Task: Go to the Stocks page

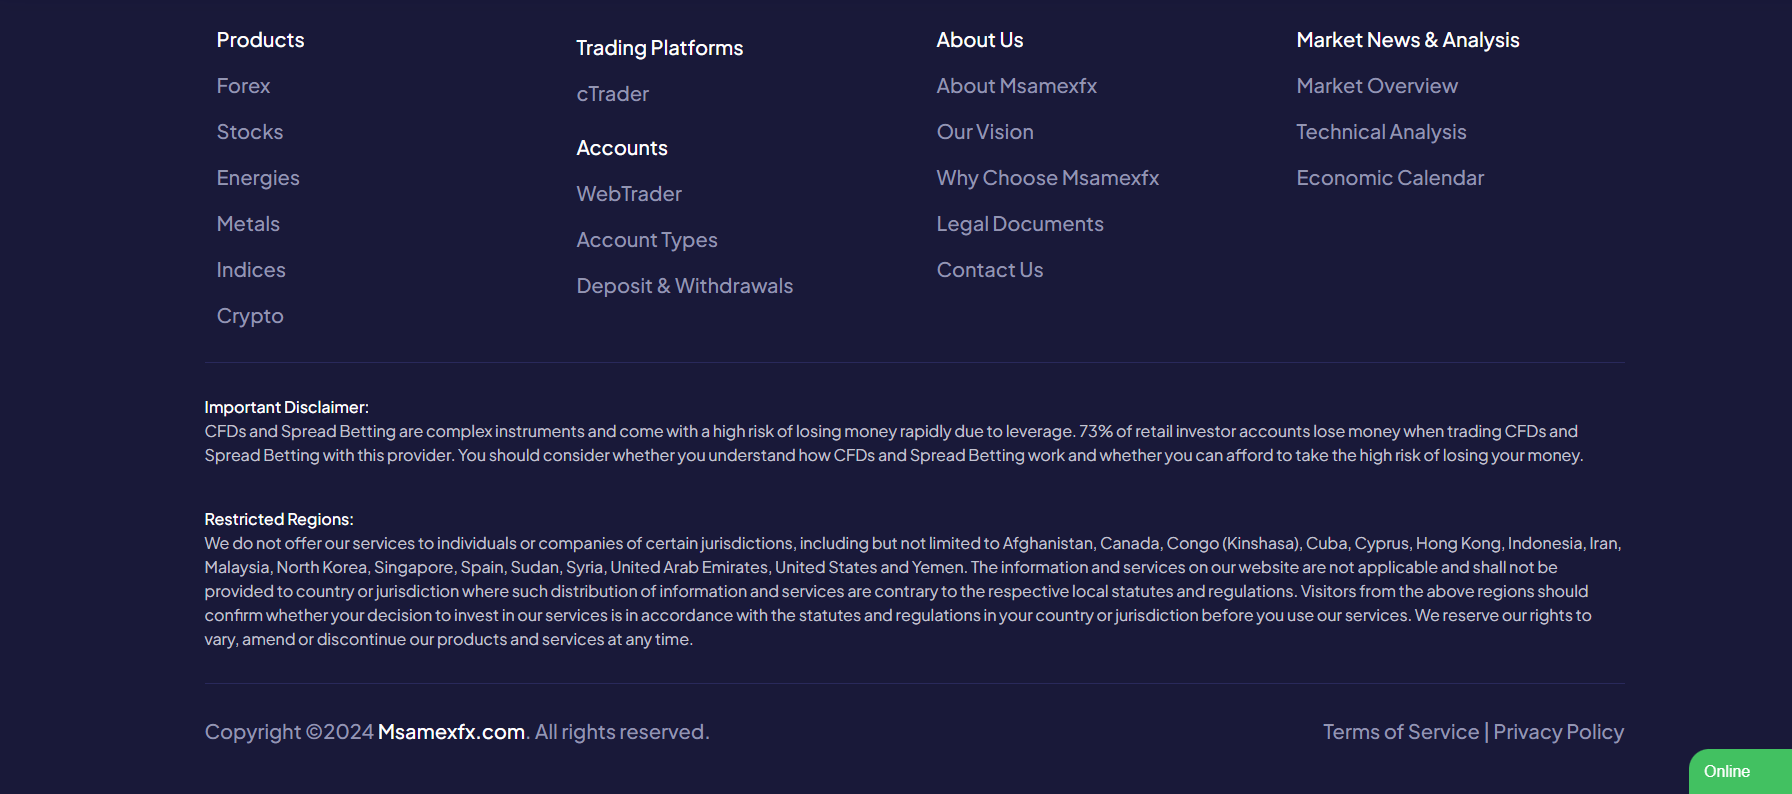Action: pos(249,132)
